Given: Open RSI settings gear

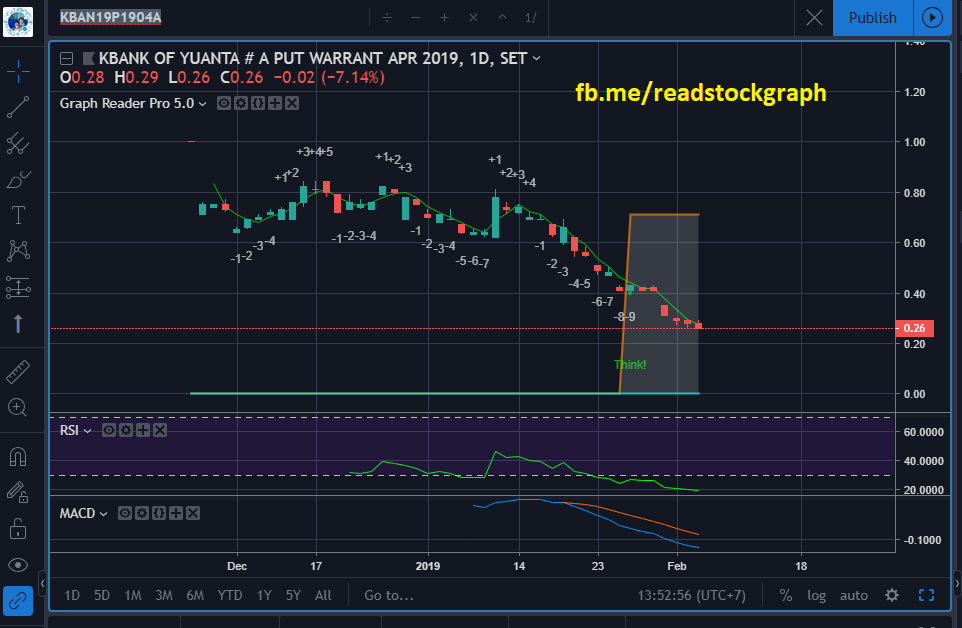Looking at the screenshot, I should tap(126, 430).
